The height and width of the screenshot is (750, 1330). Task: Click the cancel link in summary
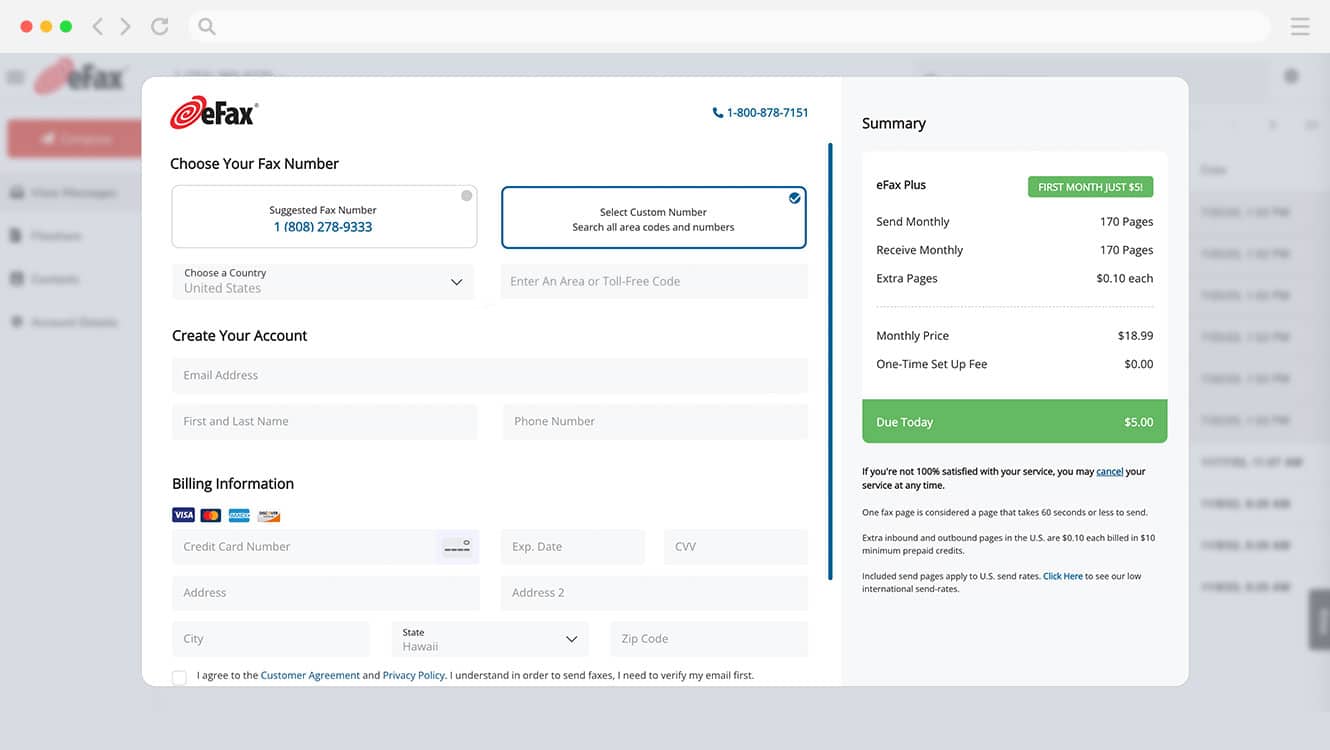tap(1109, 471)
